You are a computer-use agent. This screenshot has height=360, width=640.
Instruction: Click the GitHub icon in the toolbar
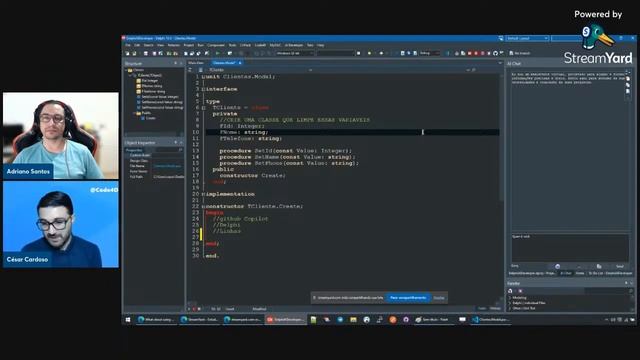pos(495,53)
